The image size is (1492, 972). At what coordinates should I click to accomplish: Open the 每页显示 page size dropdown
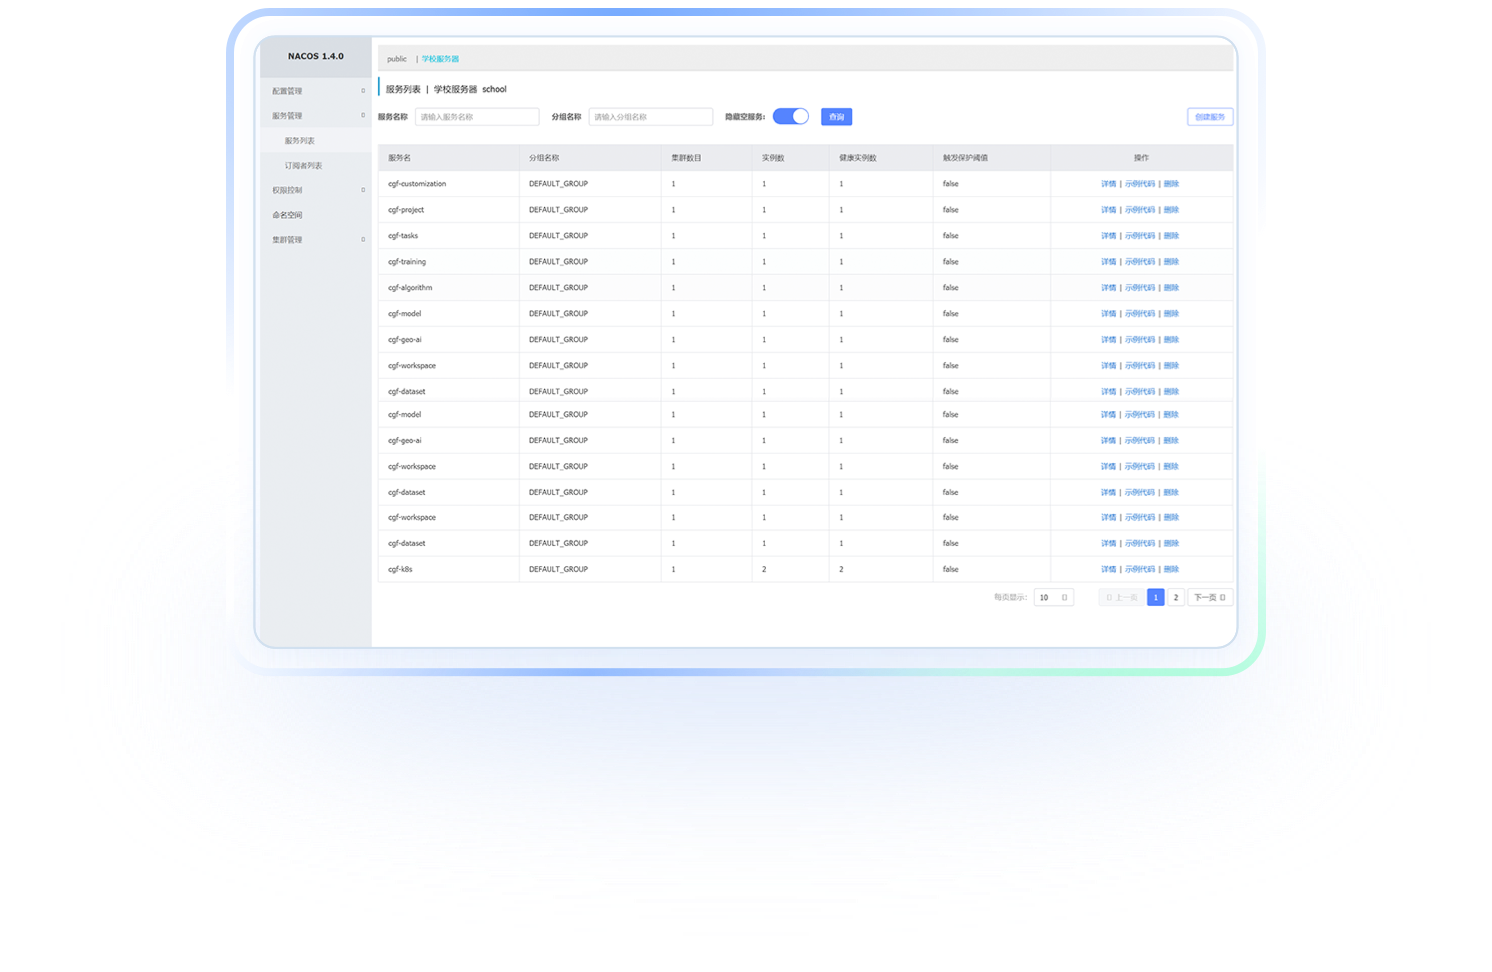1053,597
